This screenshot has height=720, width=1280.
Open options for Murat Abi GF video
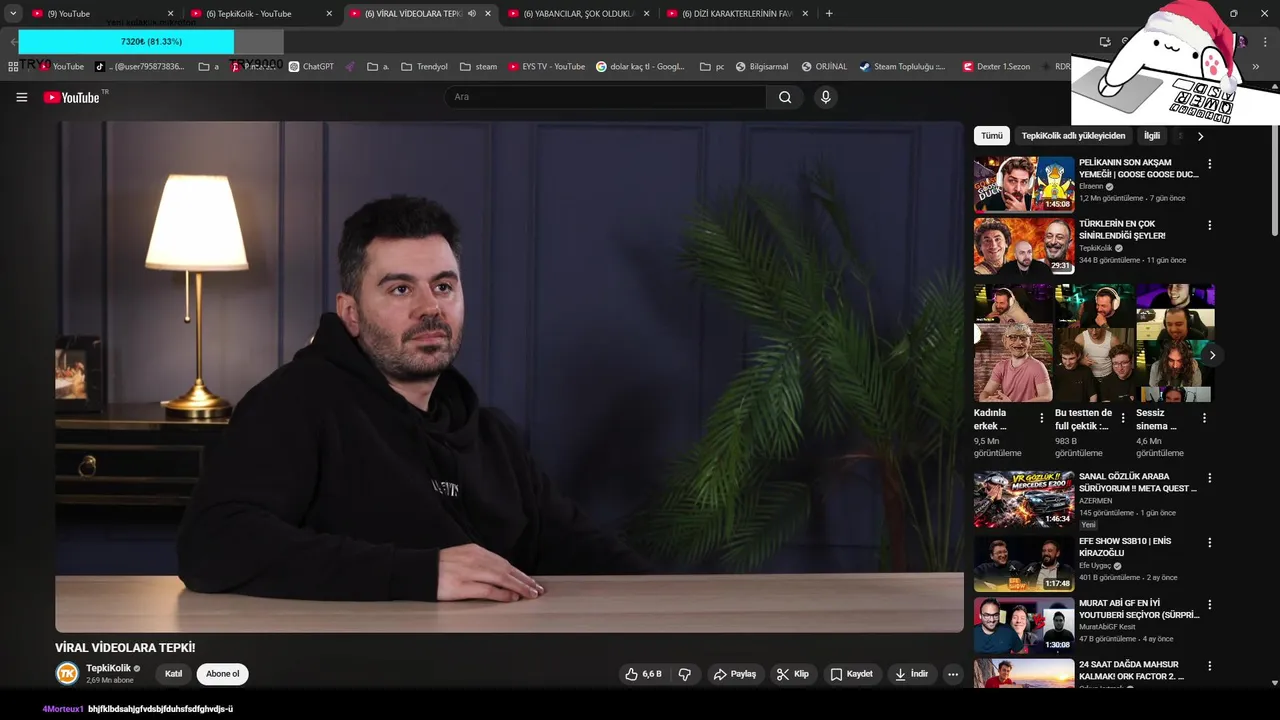tap(1210, 605)
